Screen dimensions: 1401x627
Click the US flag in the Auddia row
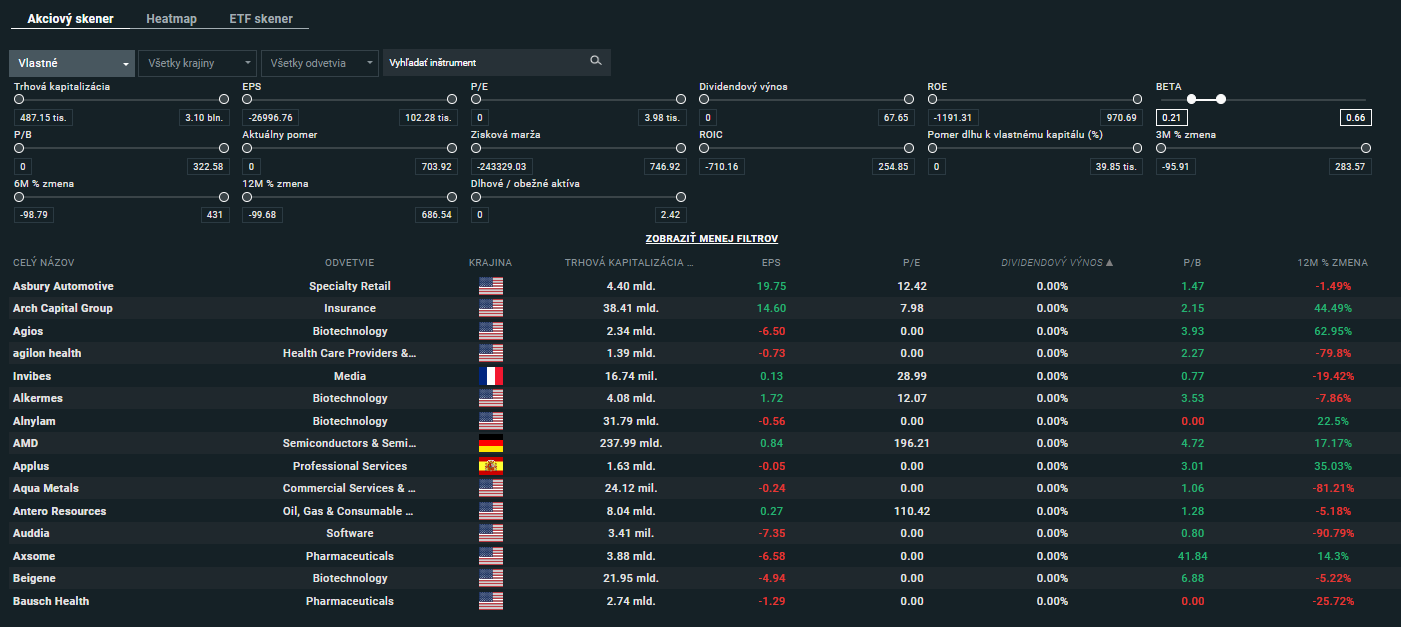click(491, 533)
